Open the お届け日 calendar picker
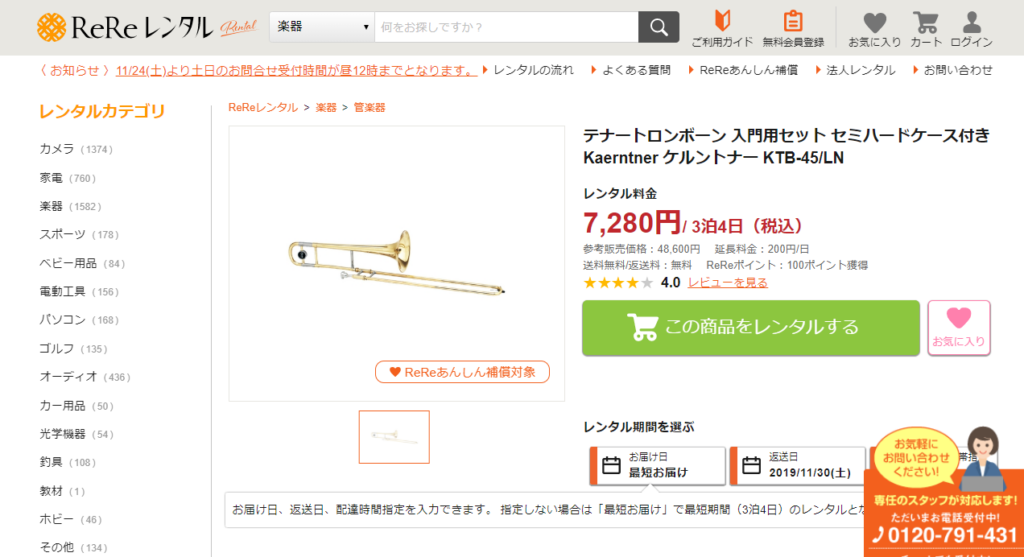 pos(658,466)
